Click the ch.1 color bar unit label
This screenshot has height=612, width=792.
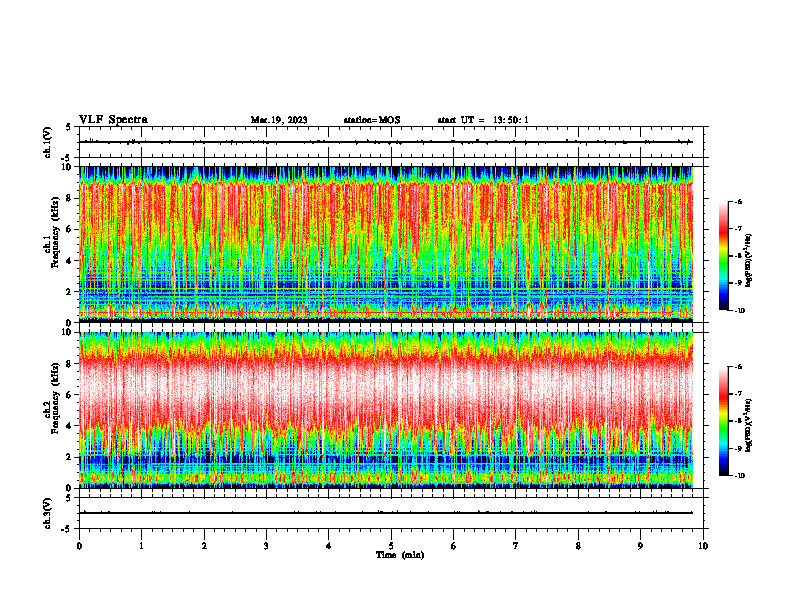click(x=749, y=261)
